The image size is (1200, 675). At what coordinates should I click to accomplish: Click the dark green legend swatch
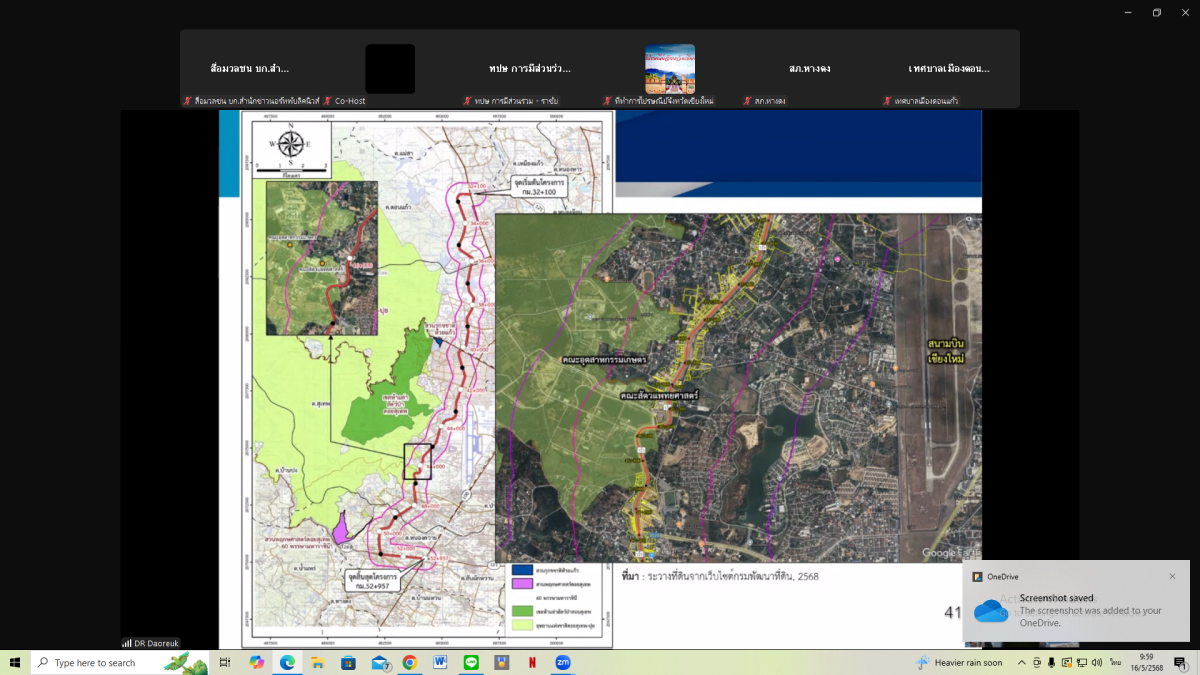click(522, 610)
